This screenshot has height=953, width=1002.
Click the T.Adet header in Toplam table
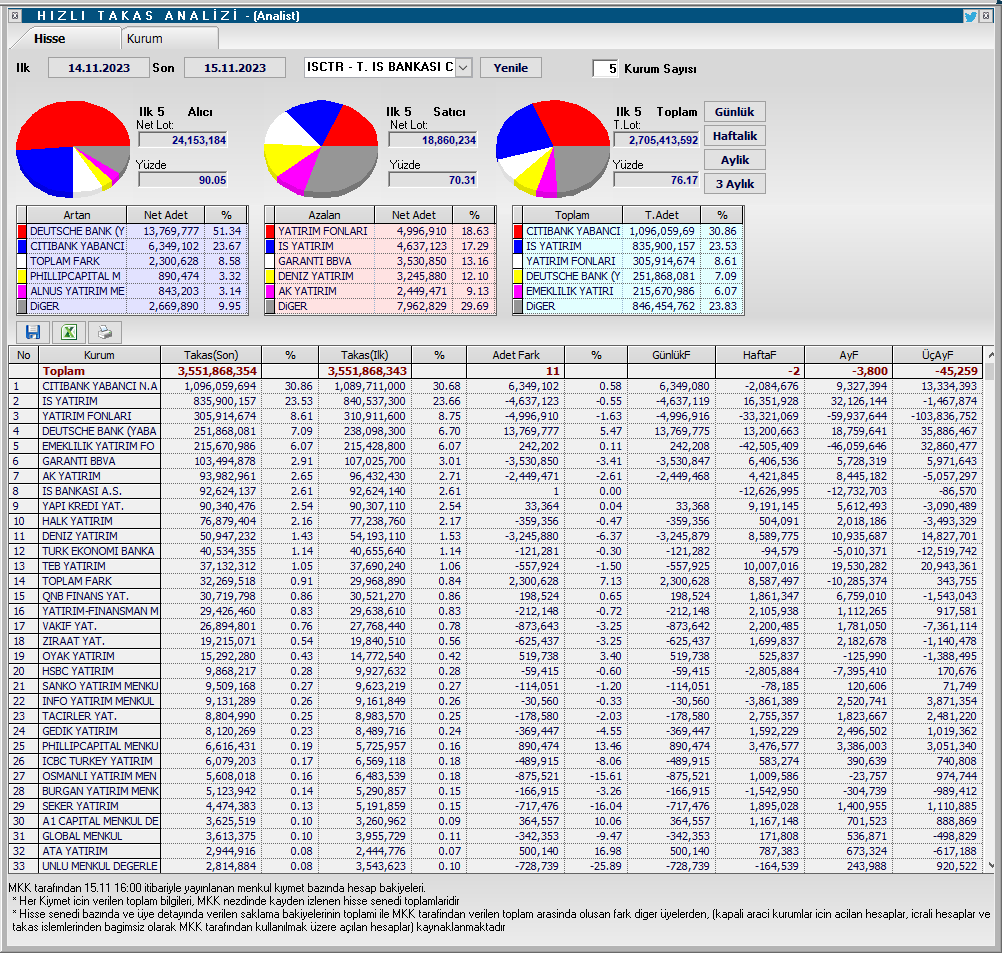[661, 215]
